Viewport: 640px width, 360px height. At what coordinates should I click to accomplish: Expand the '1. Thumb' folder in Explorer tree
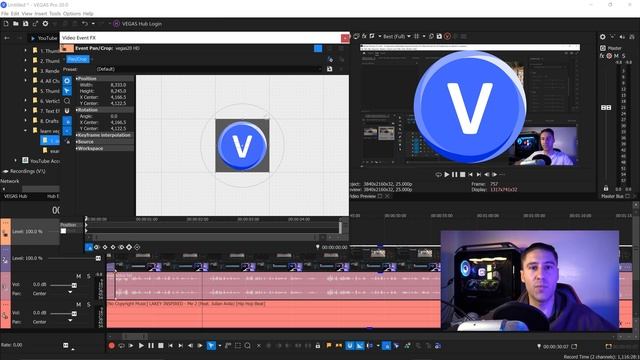coord(25,51)
